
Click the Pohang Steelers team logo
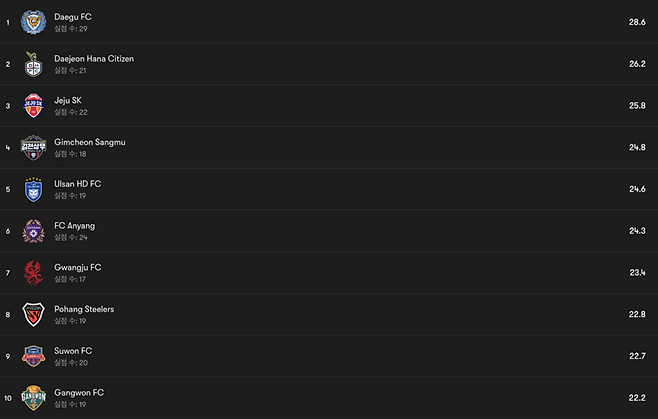33,315
